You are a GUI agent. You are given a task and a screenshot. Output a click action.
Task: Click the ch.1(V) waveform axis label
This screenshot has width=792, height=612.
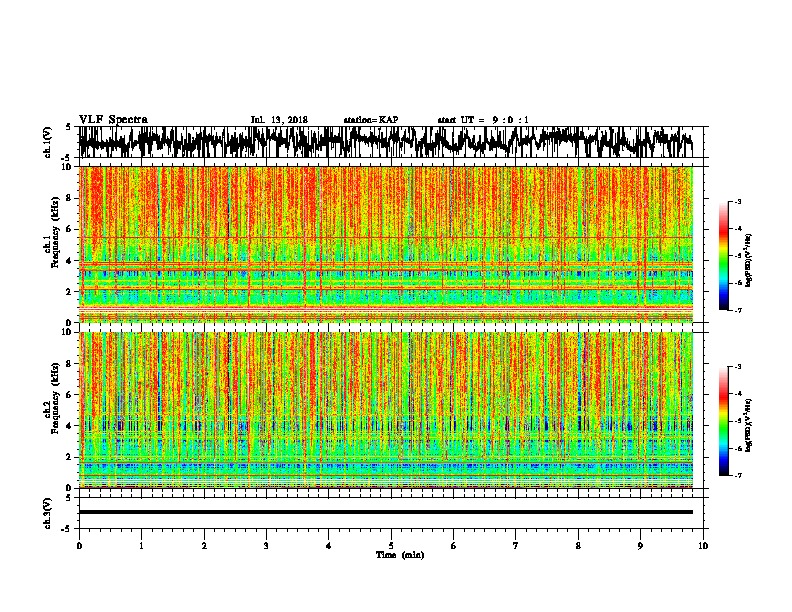click(48, 142)
